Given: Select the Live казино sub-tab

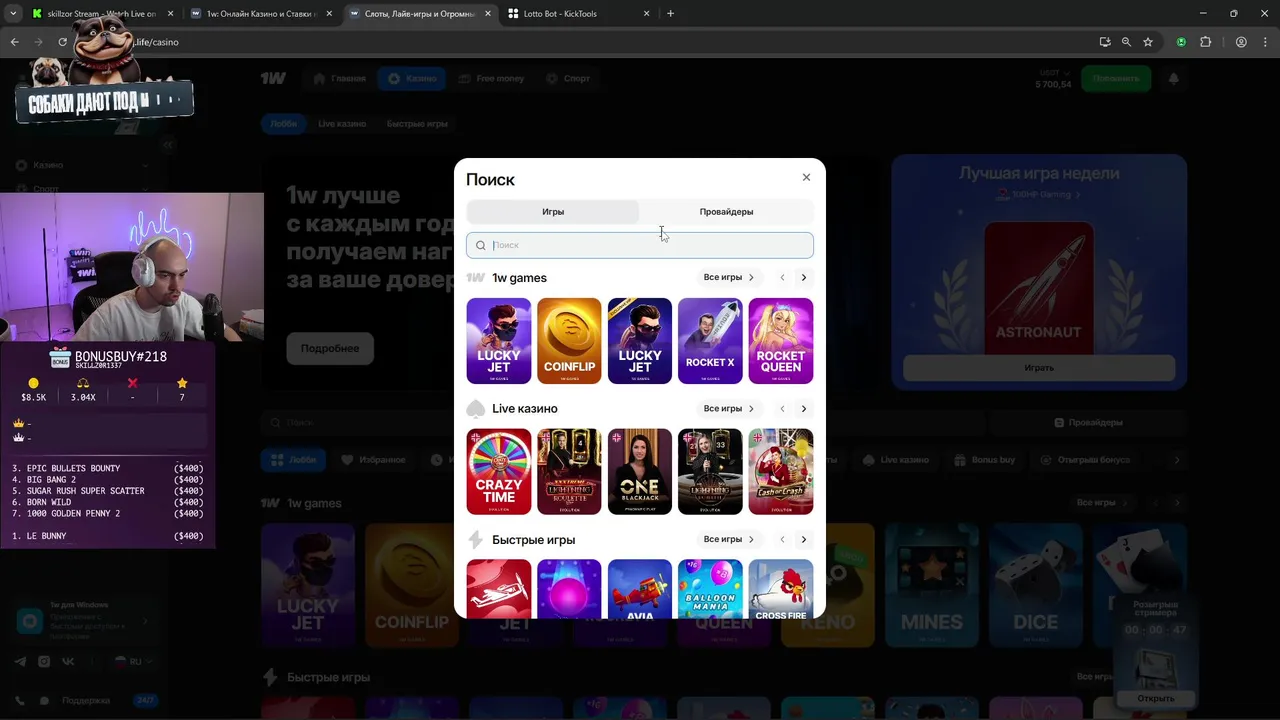Looking at the screenshot, I should [342, 124].
